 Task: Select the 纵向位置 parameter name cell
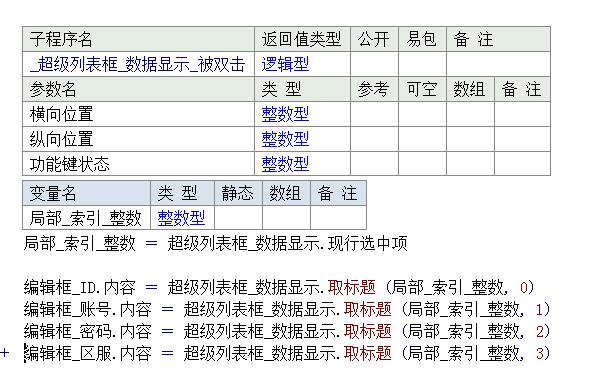click(138, 139)
